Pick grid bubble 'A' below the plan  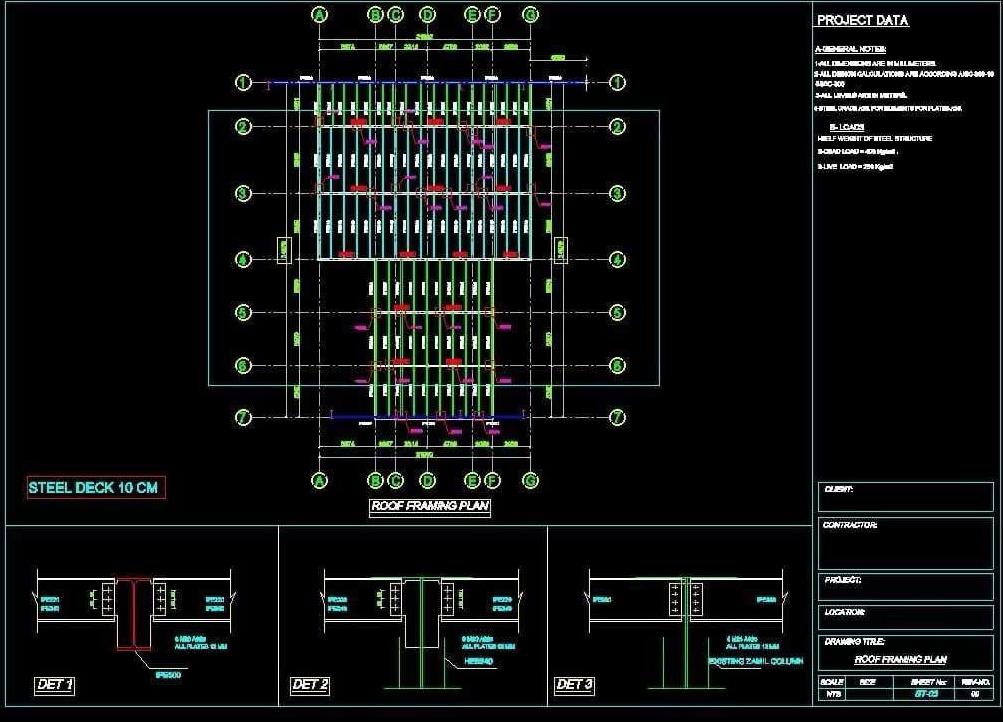pyautogui.click(x=319, y=480)
